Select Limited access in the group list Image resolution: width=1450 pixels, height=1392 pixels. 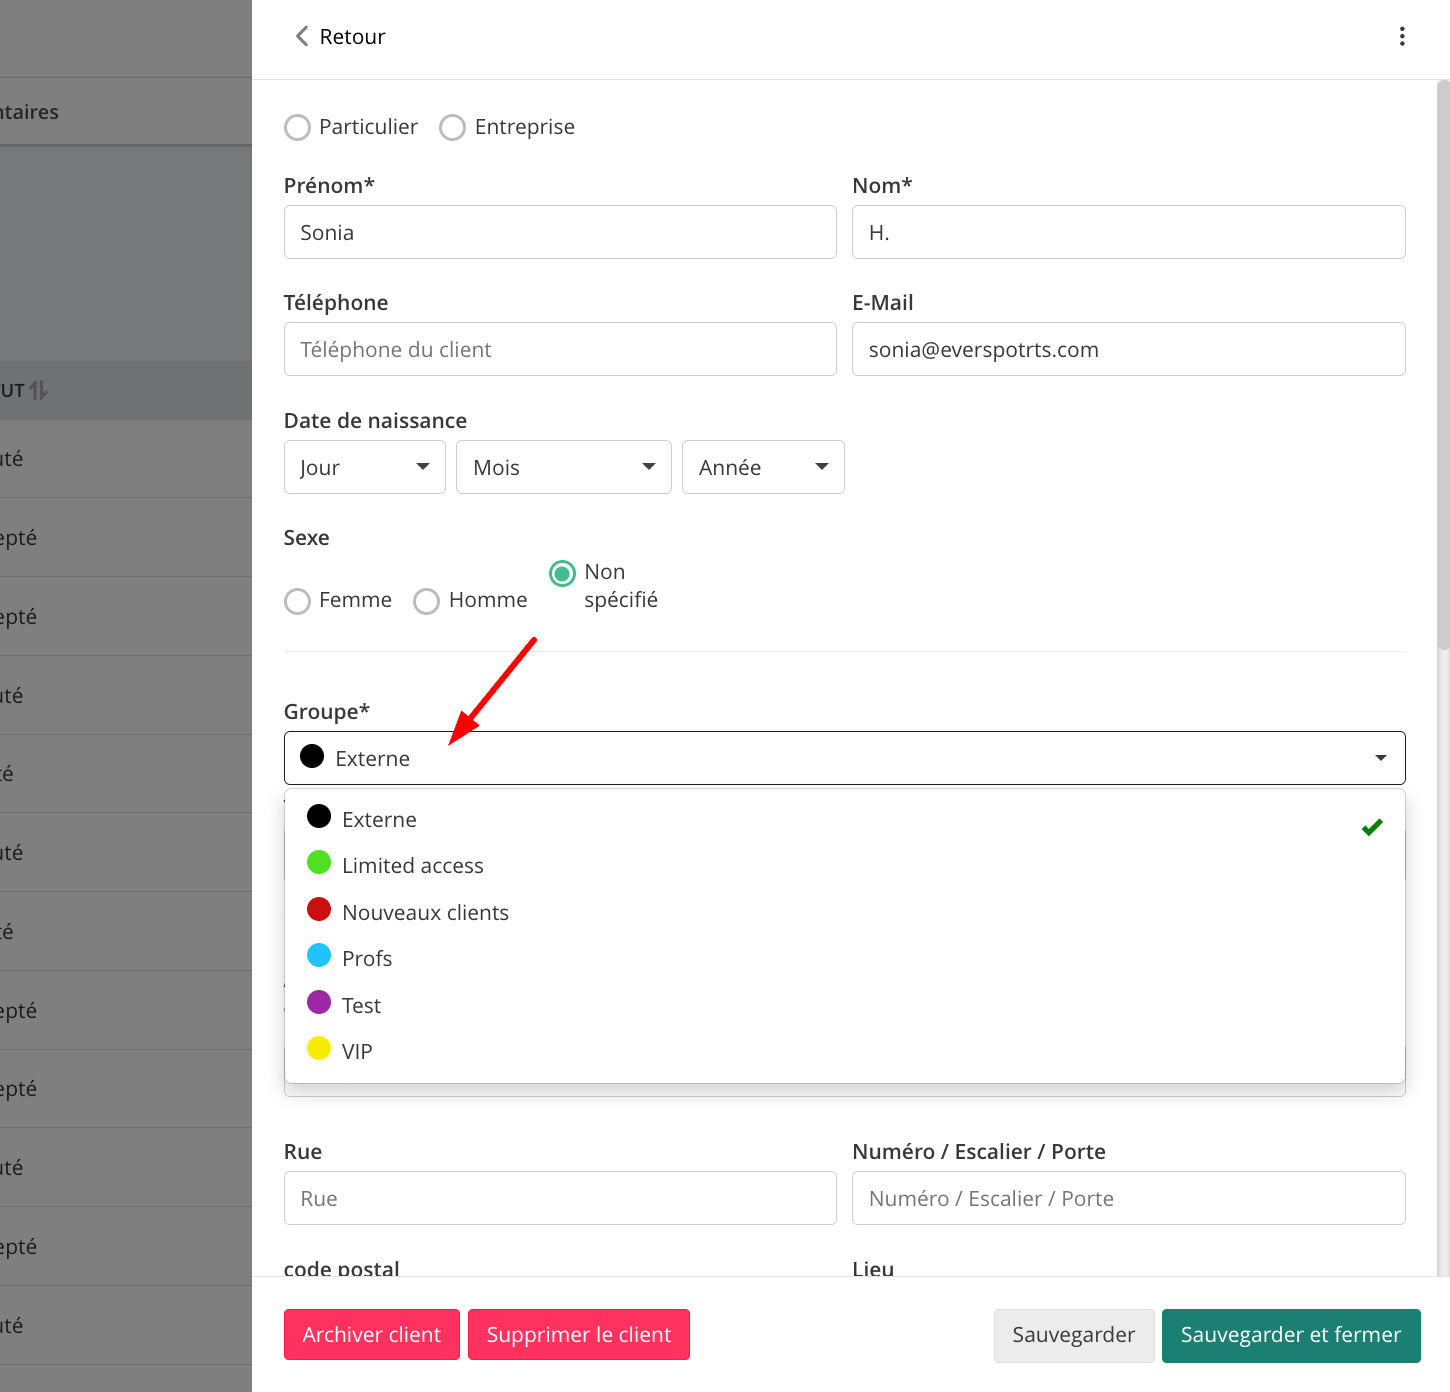845,865
